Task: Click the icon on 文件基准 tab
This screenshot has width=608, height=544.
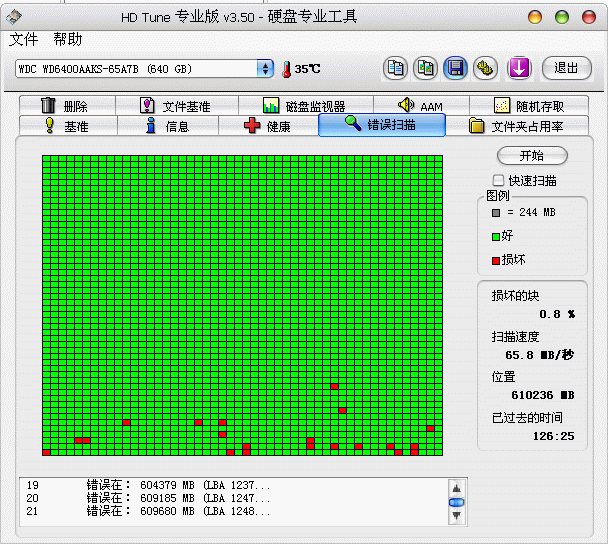Action: [x=147, y=105]
